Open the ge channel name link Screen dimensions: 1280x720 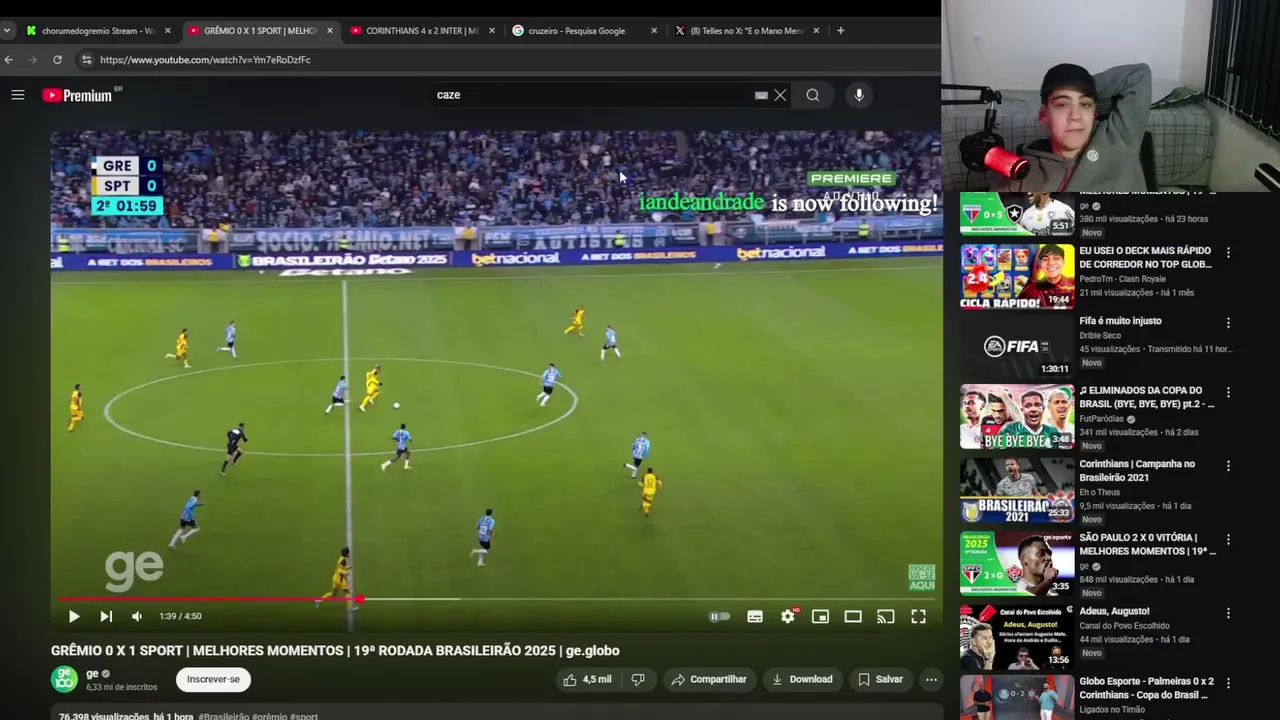92,673
